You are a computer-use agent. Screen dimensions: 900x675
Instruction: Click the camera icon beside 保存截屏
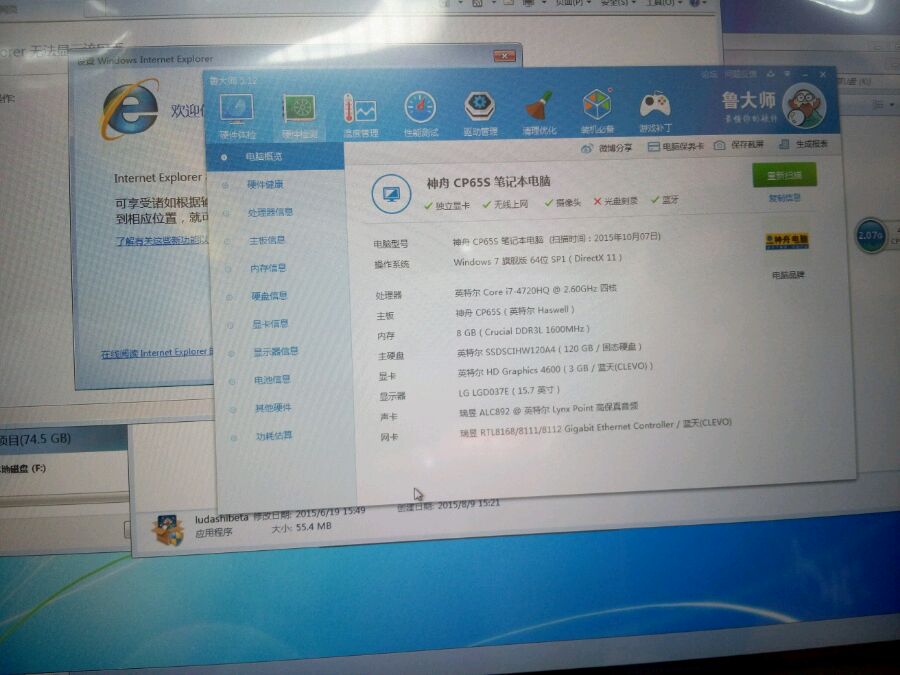point(719,146)
